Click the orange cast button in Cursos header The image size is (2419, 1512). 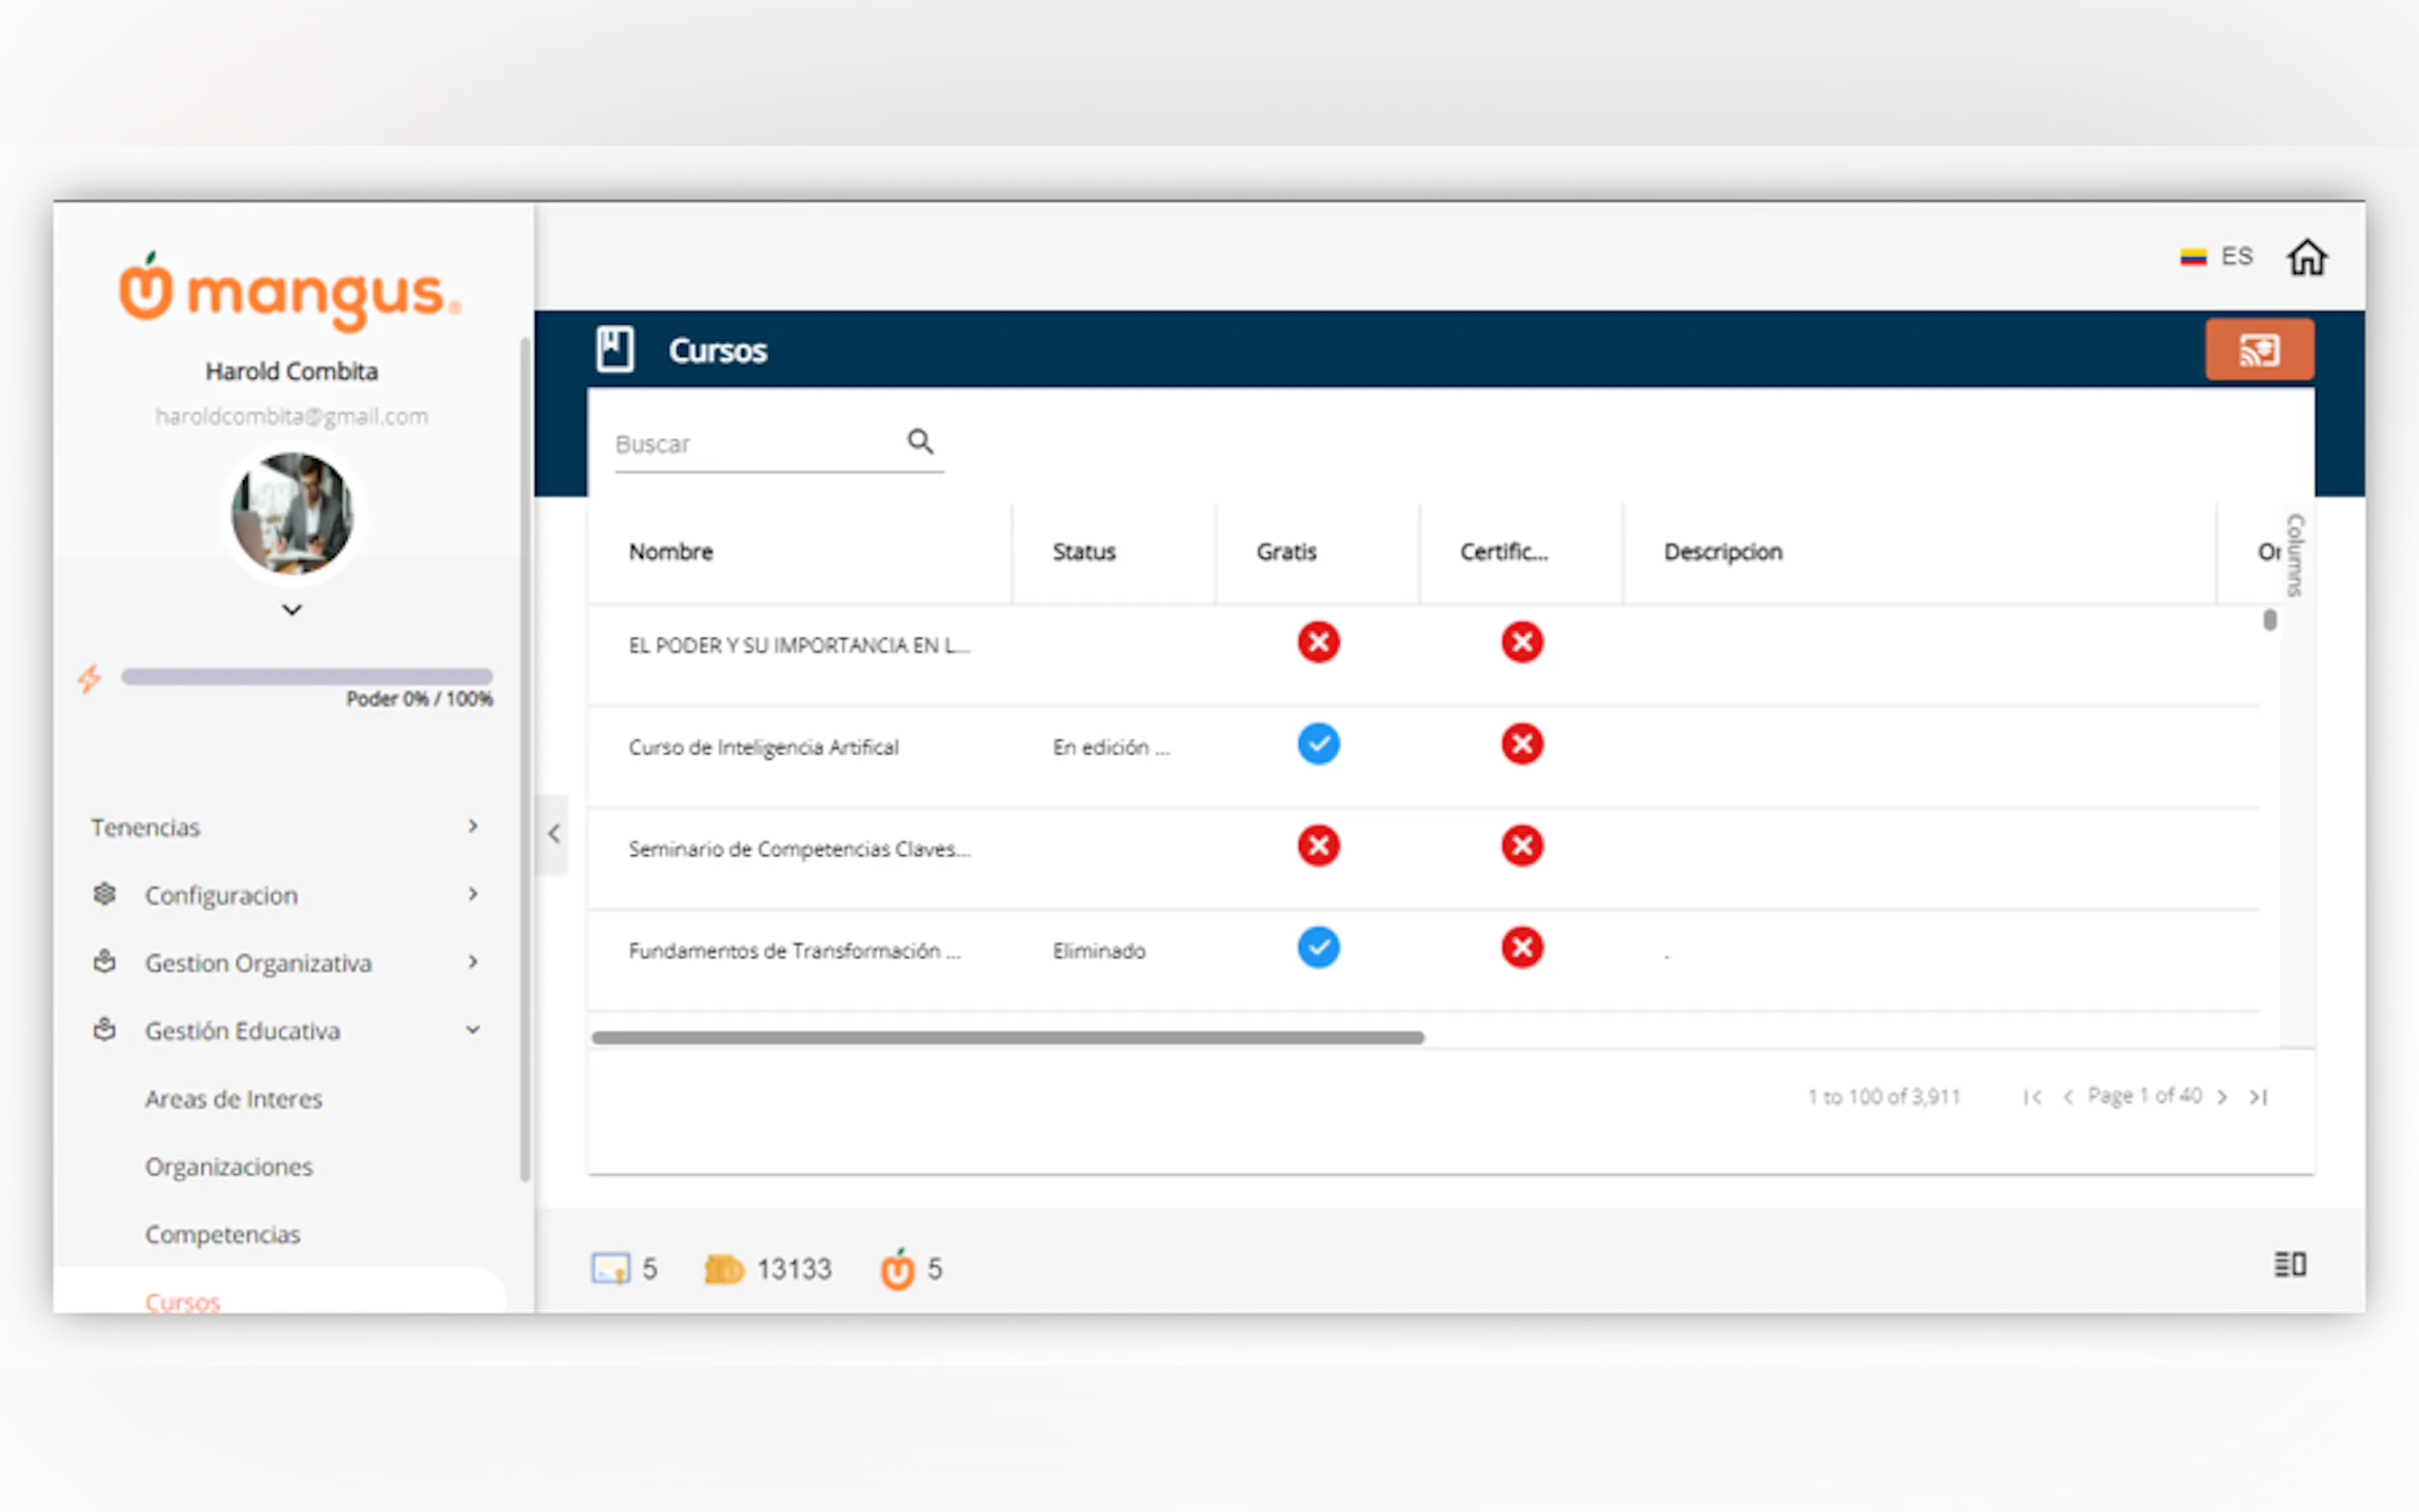pos(2258,350)
